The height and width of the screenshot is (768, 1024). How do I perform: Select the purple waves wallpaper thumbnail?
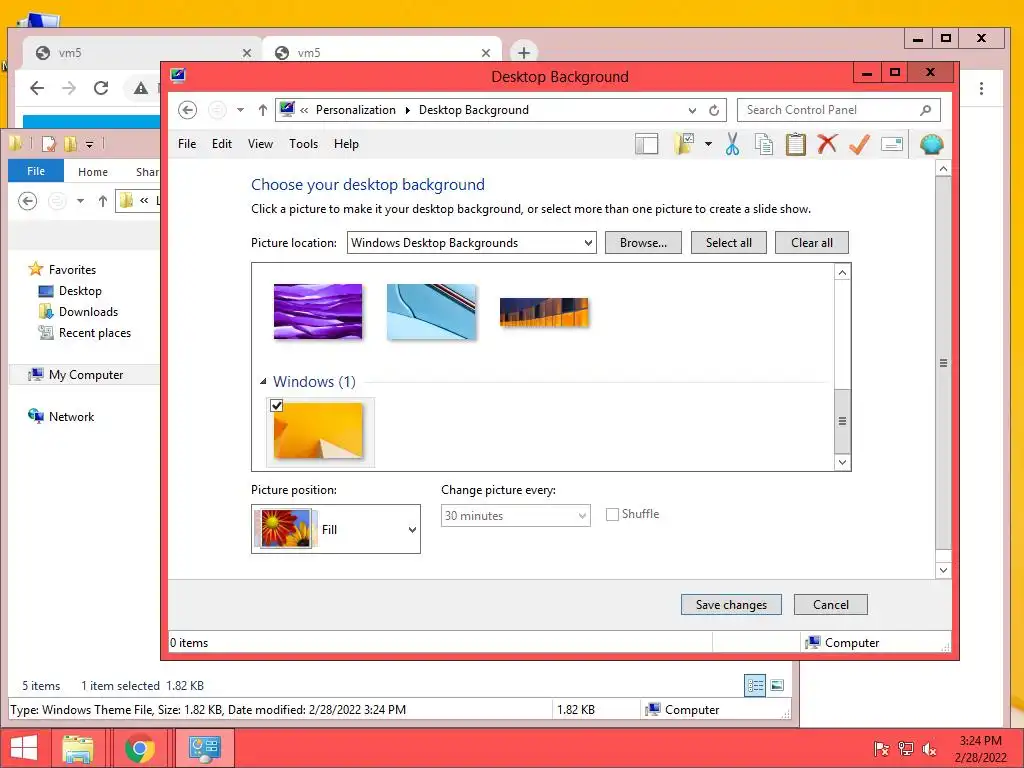(317, 312)
